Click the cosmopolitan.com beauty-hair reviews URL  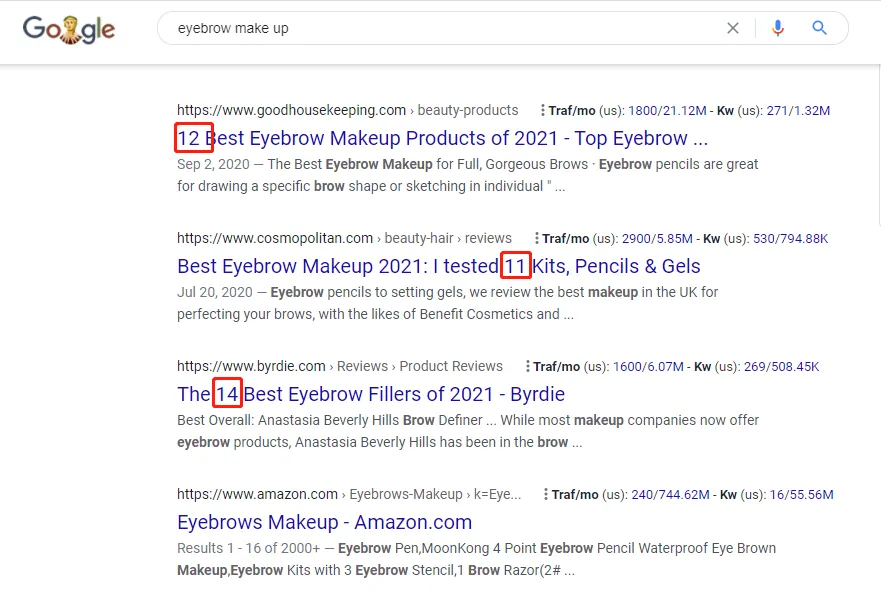344,238
